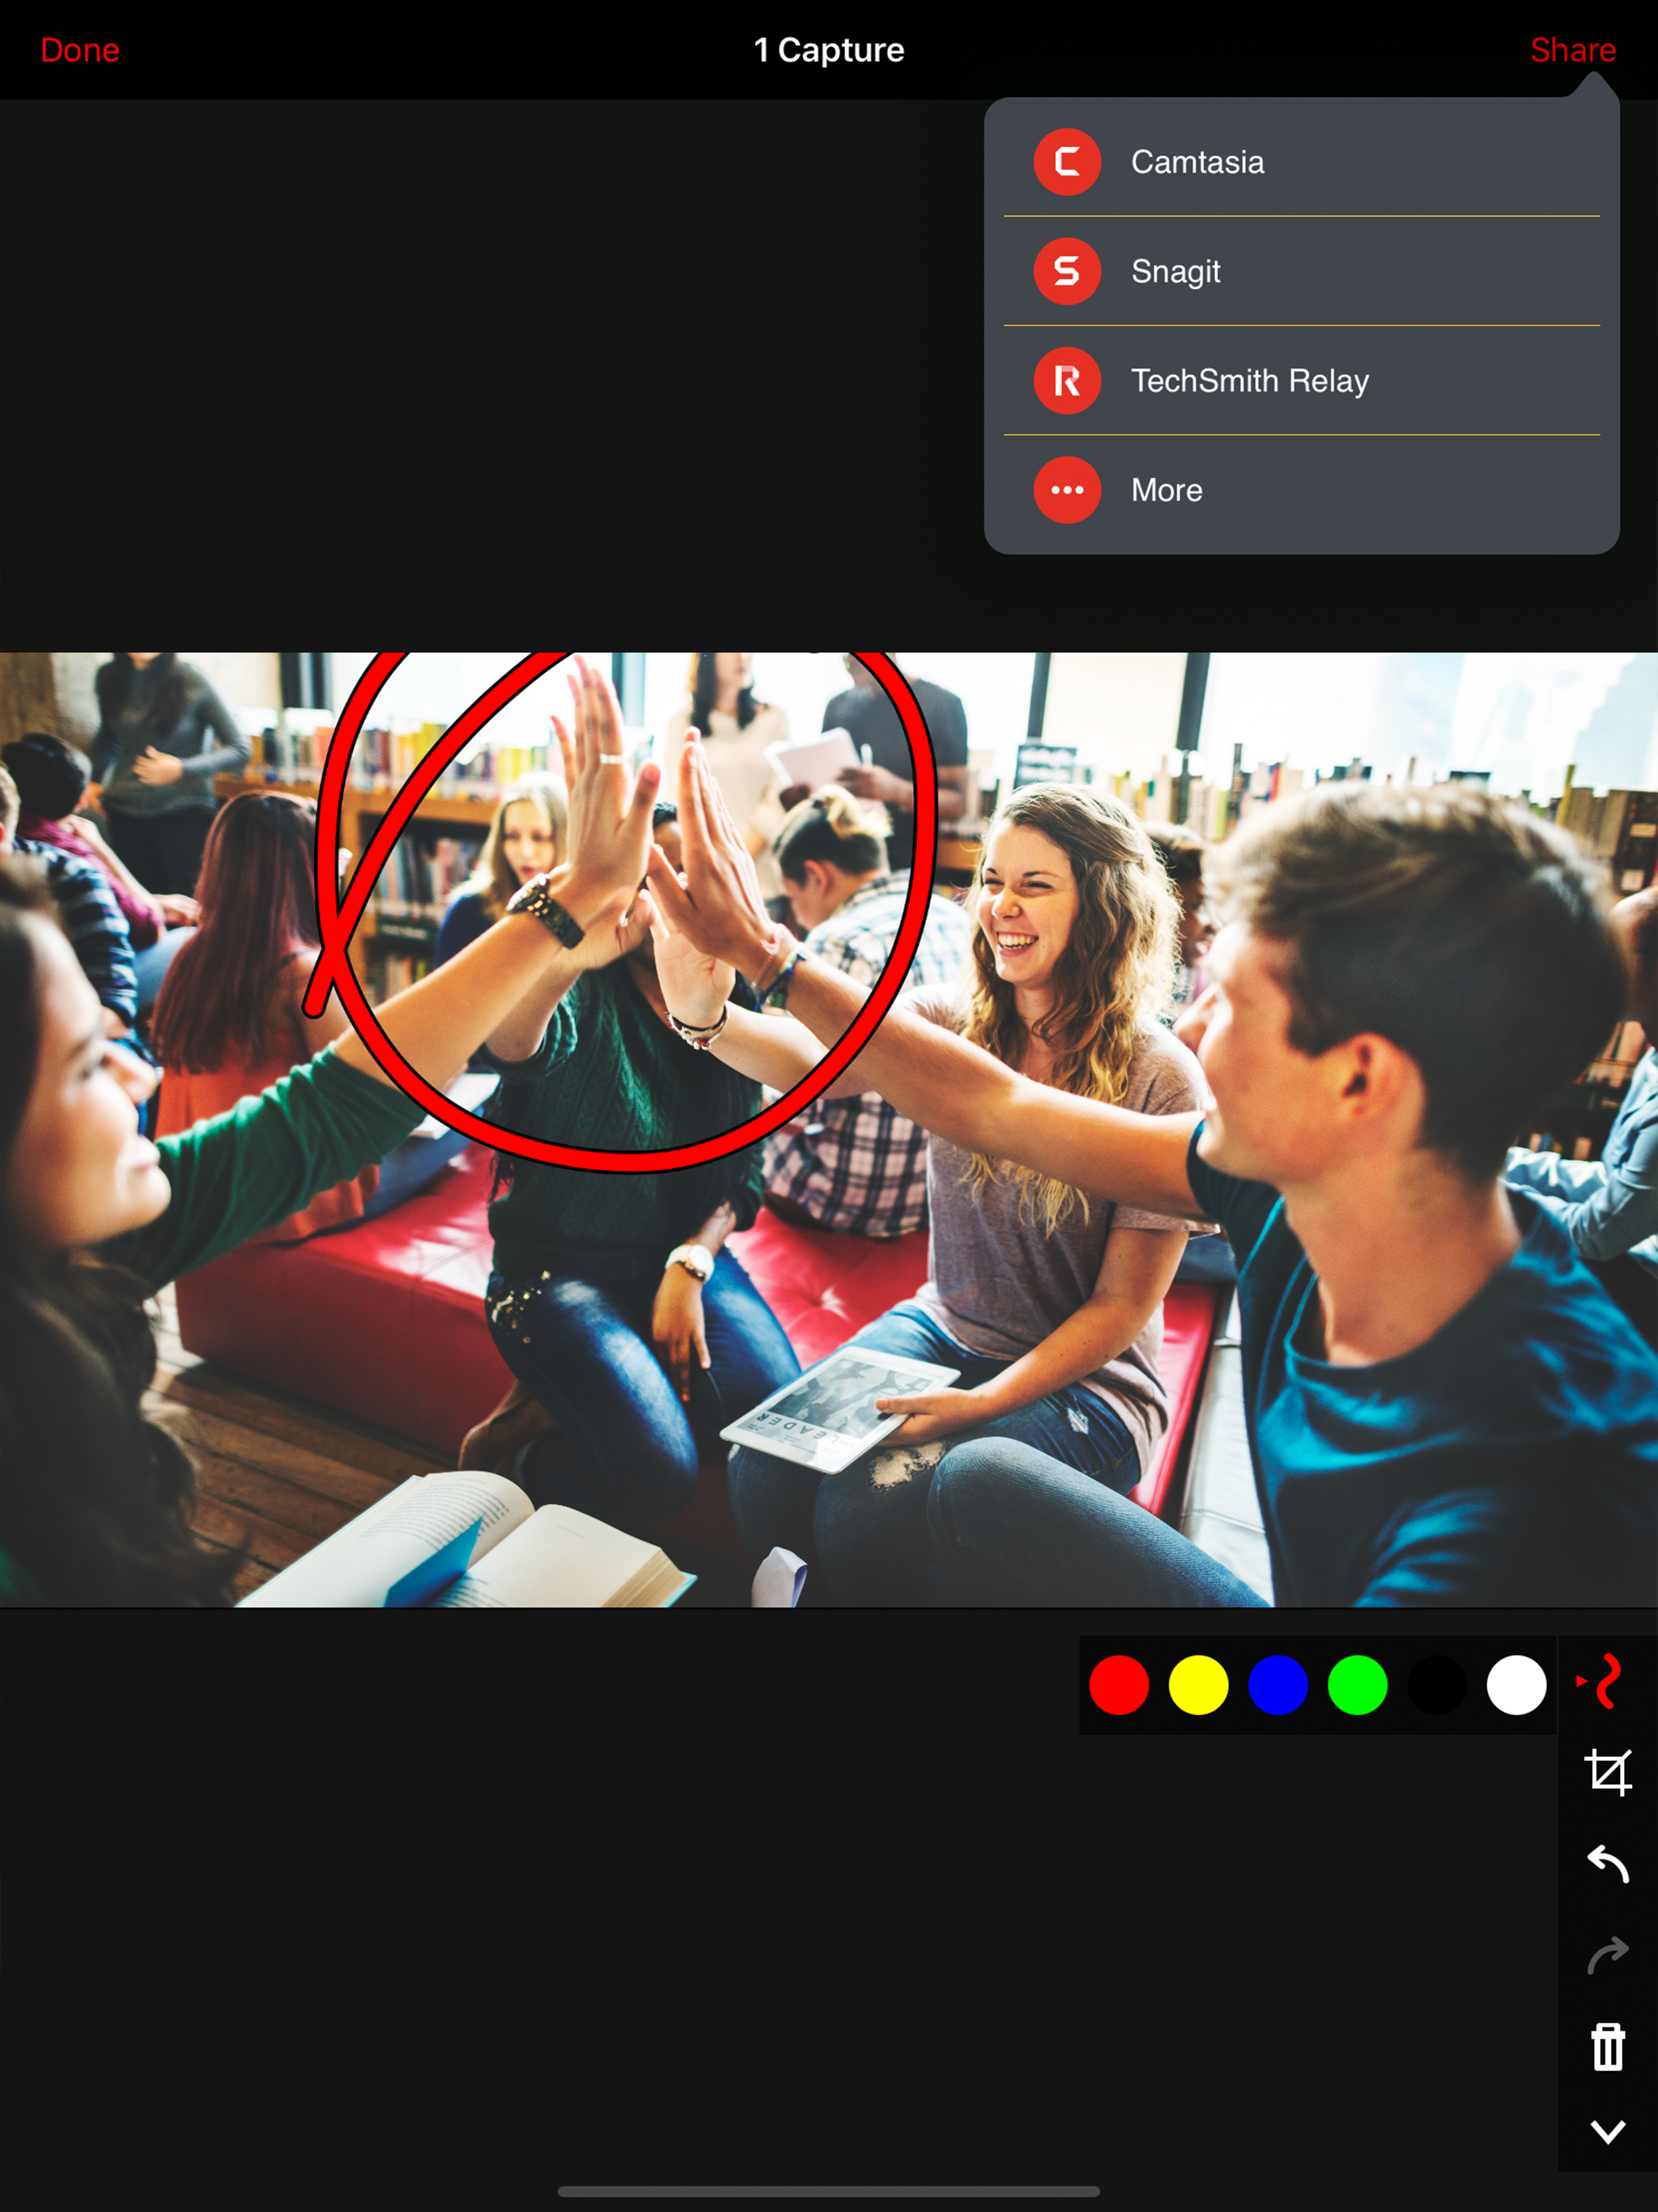Collapse the toolbar with down chevron
The width and height of the screenshot is (1658, 2212).
coord(1608,2132)
